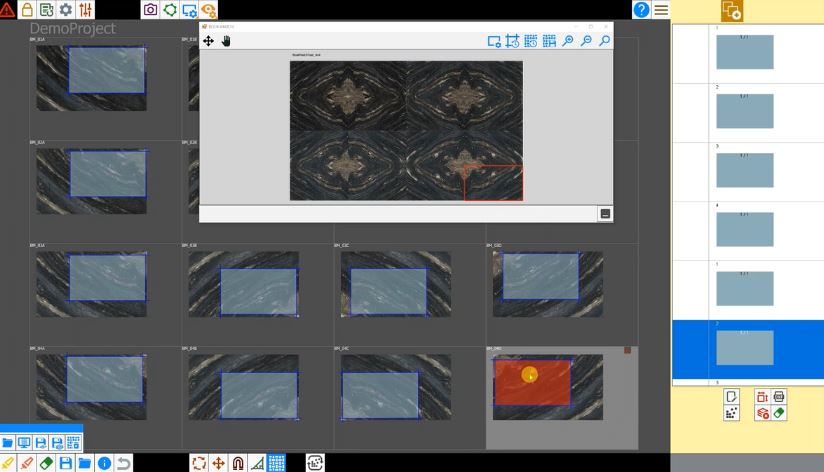Click the list grid icon in popup toolbar

click(73, 443)
